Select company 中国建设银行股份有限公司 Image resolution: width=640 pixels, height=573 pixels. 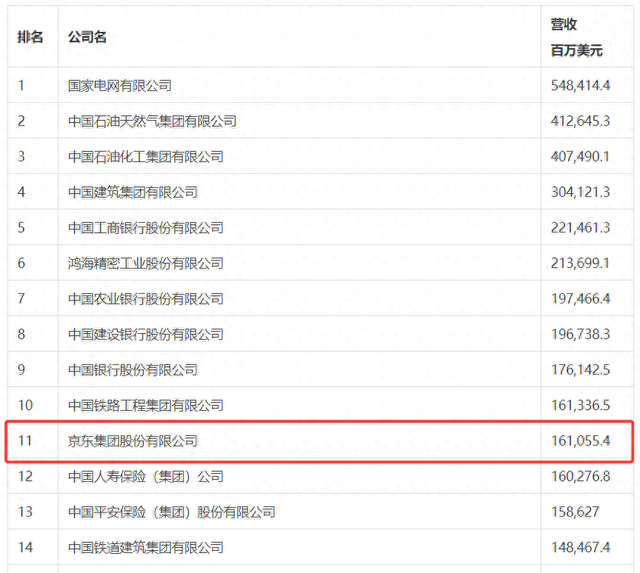pos(146,334)
